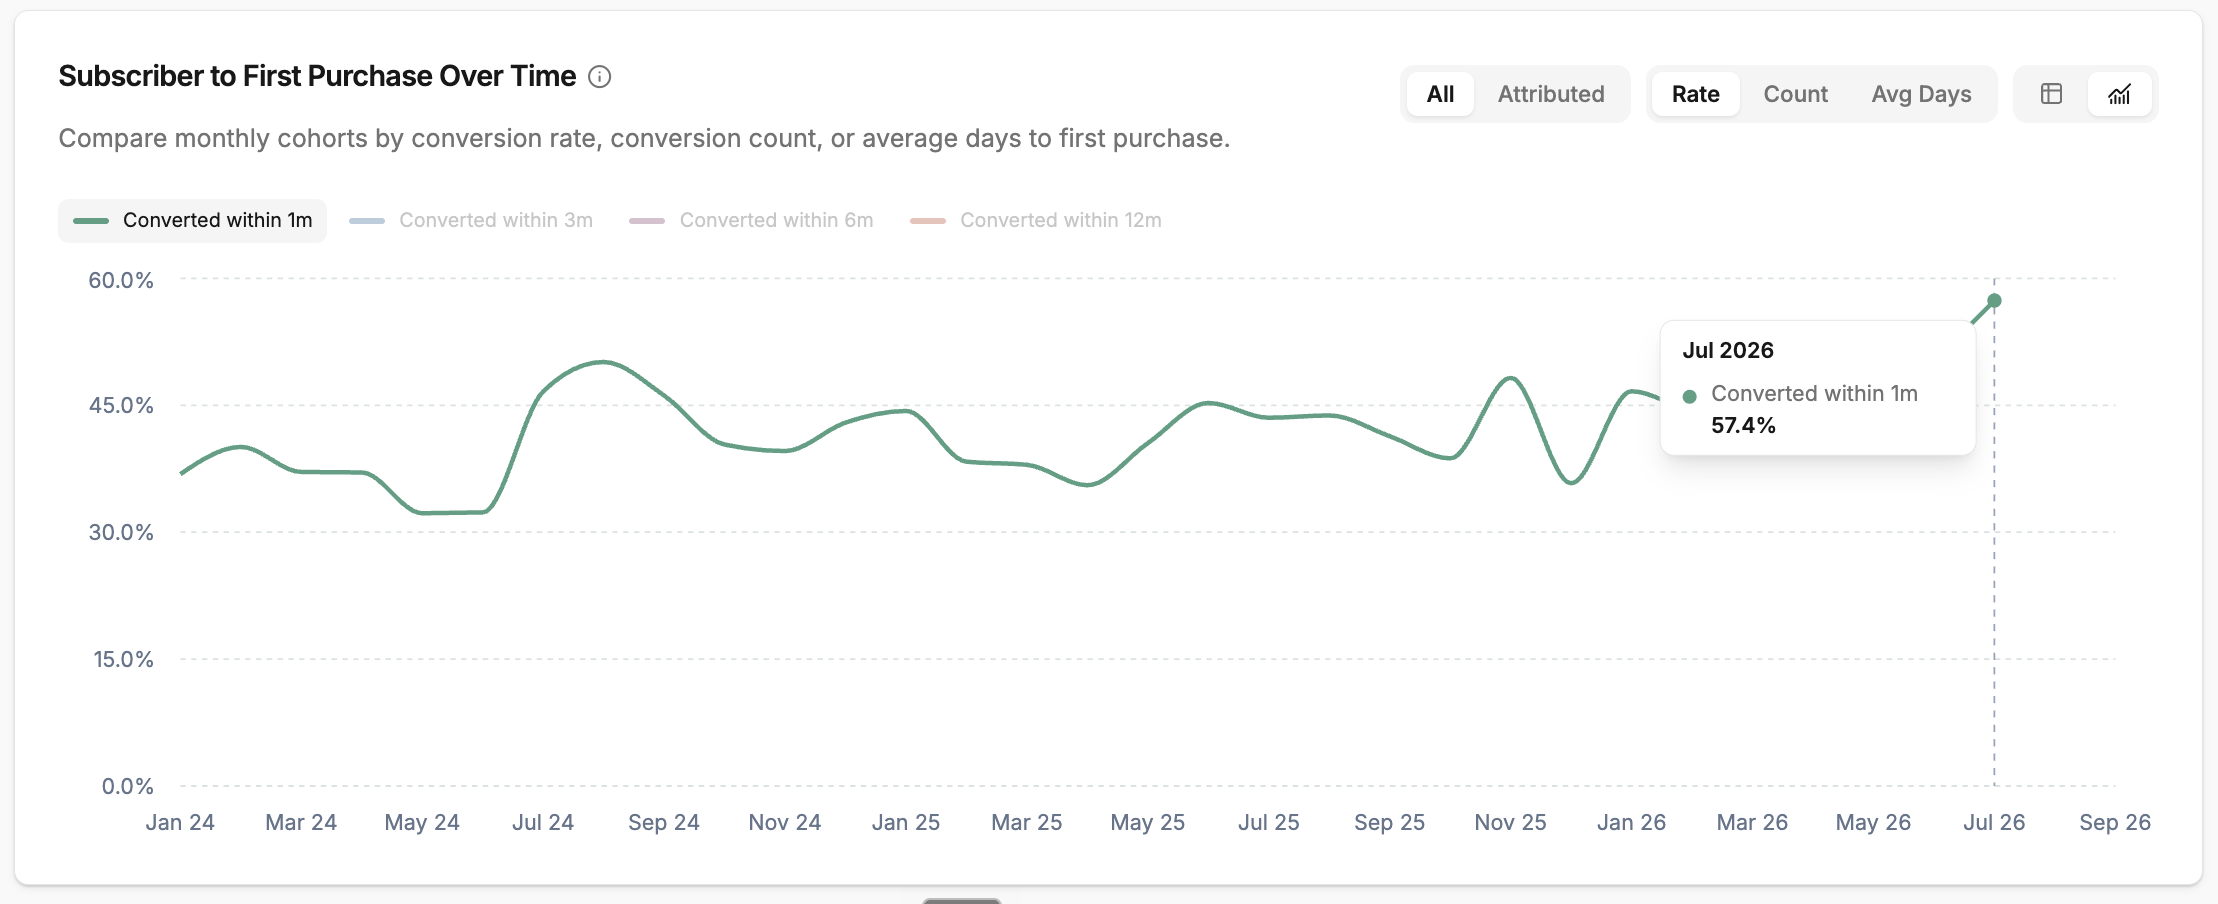Click the Jul 26 axis label
Viewport: 2218px width, 904px height.
tap(1994, 822)
